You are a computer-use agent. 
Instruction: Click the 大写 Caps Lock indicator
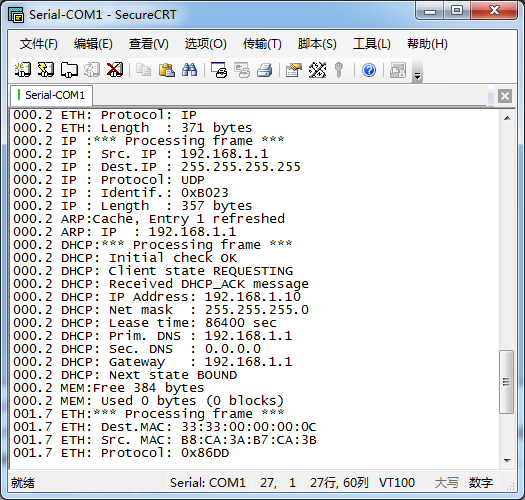coord(446,483)
